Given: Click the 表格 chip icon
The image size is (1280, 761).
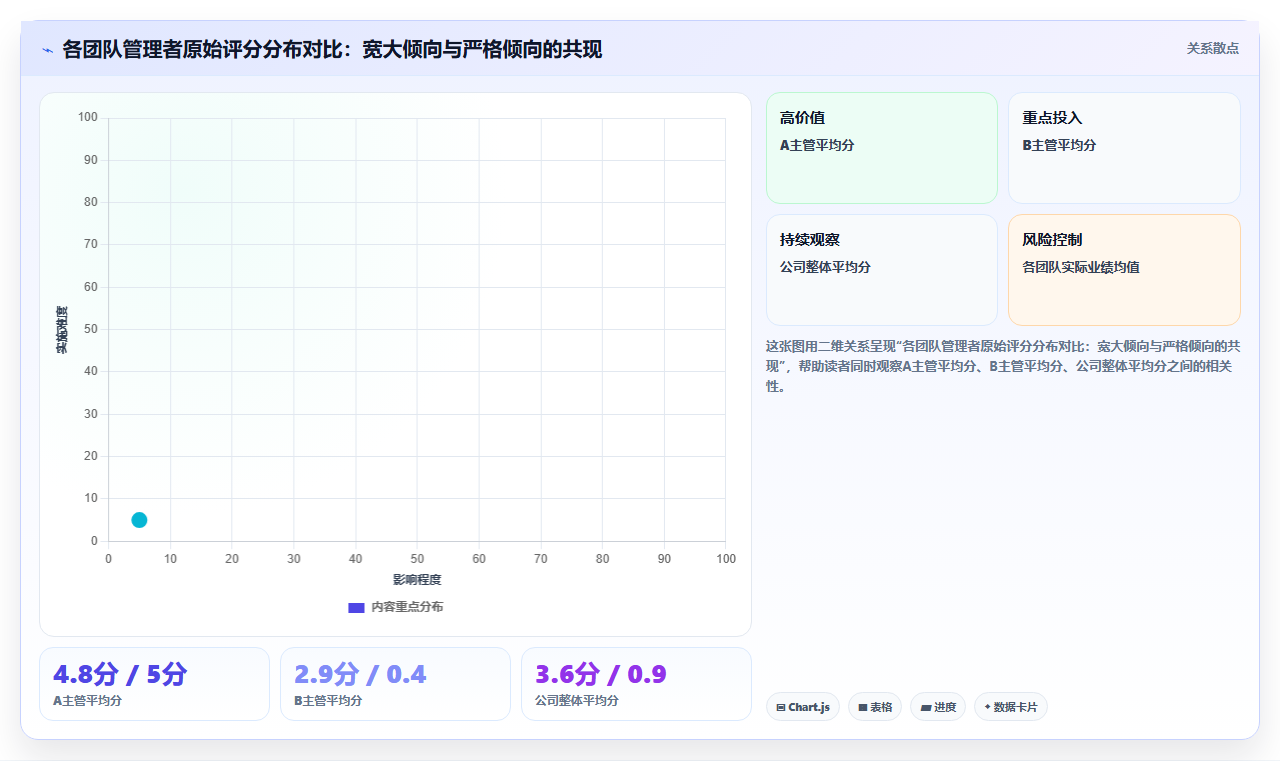Looking at the screenshot, I should pyautogui.click(x=863, y=708).
